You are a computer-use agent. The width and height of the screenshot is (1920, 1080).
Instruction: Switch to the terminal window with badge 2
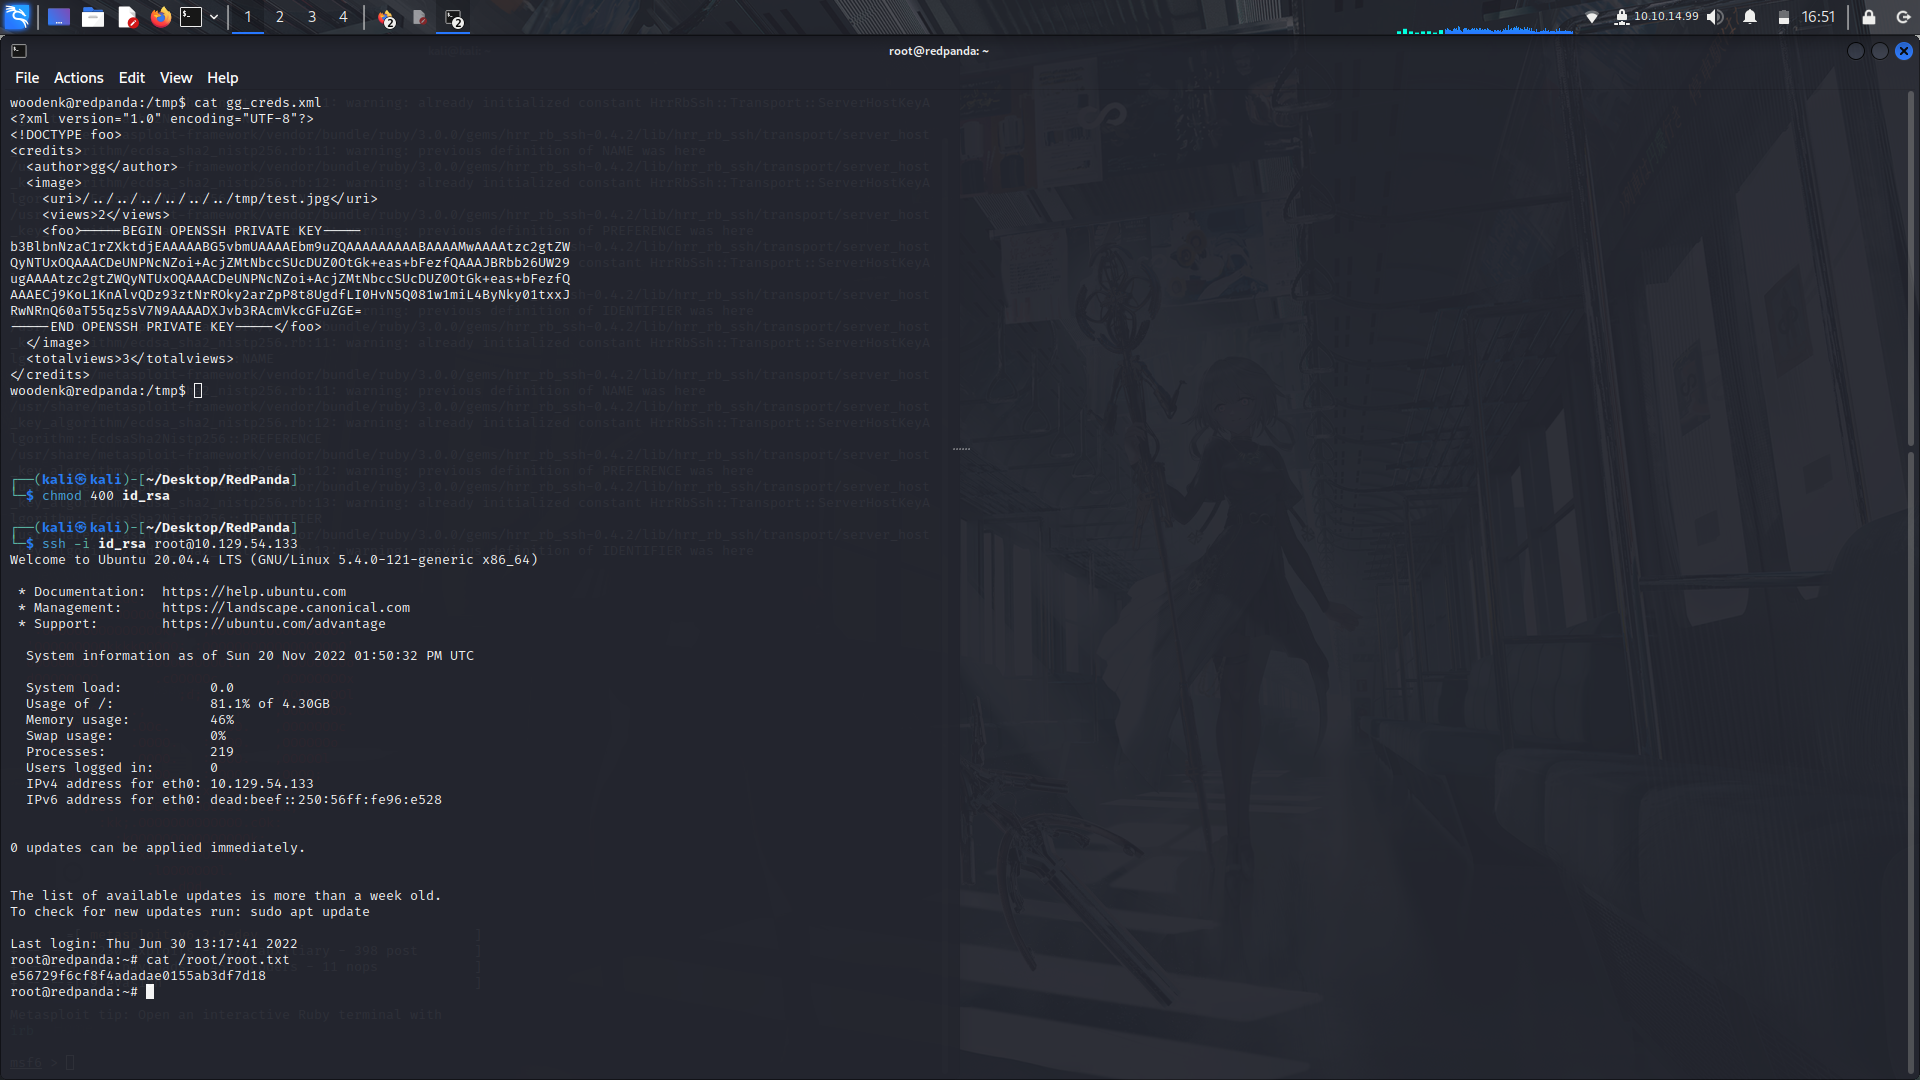click(x=452, y=17)
